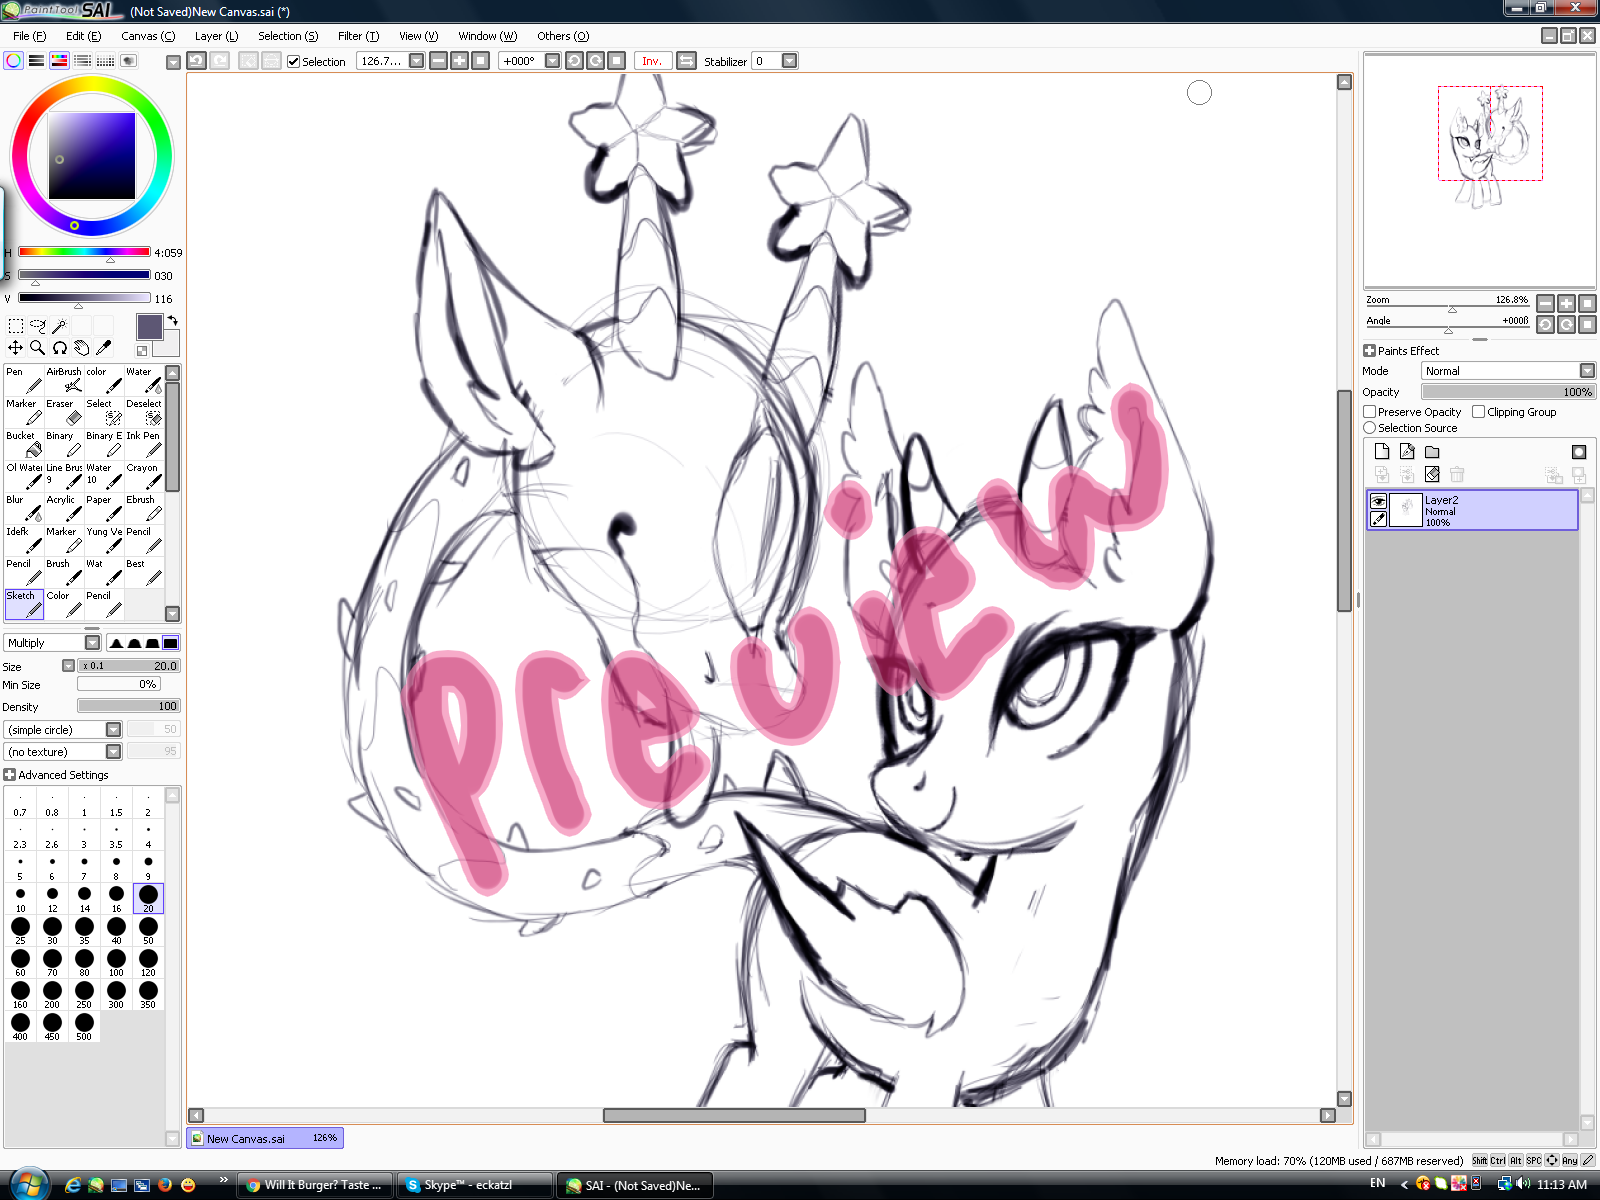1600x1200 pixels.
Task: Open the layer blending Mode dropdown
Action: 1587,371
